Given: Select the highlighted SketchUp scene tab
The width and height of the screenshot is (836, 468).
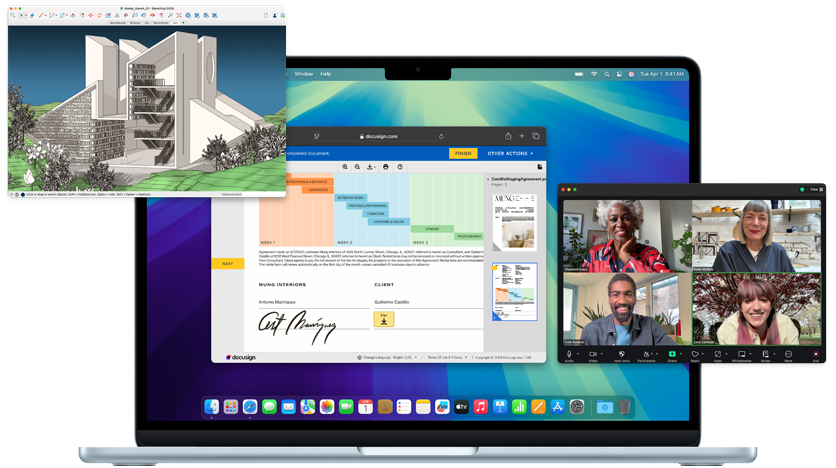Looking at the screenshot, I should (175, 23).
